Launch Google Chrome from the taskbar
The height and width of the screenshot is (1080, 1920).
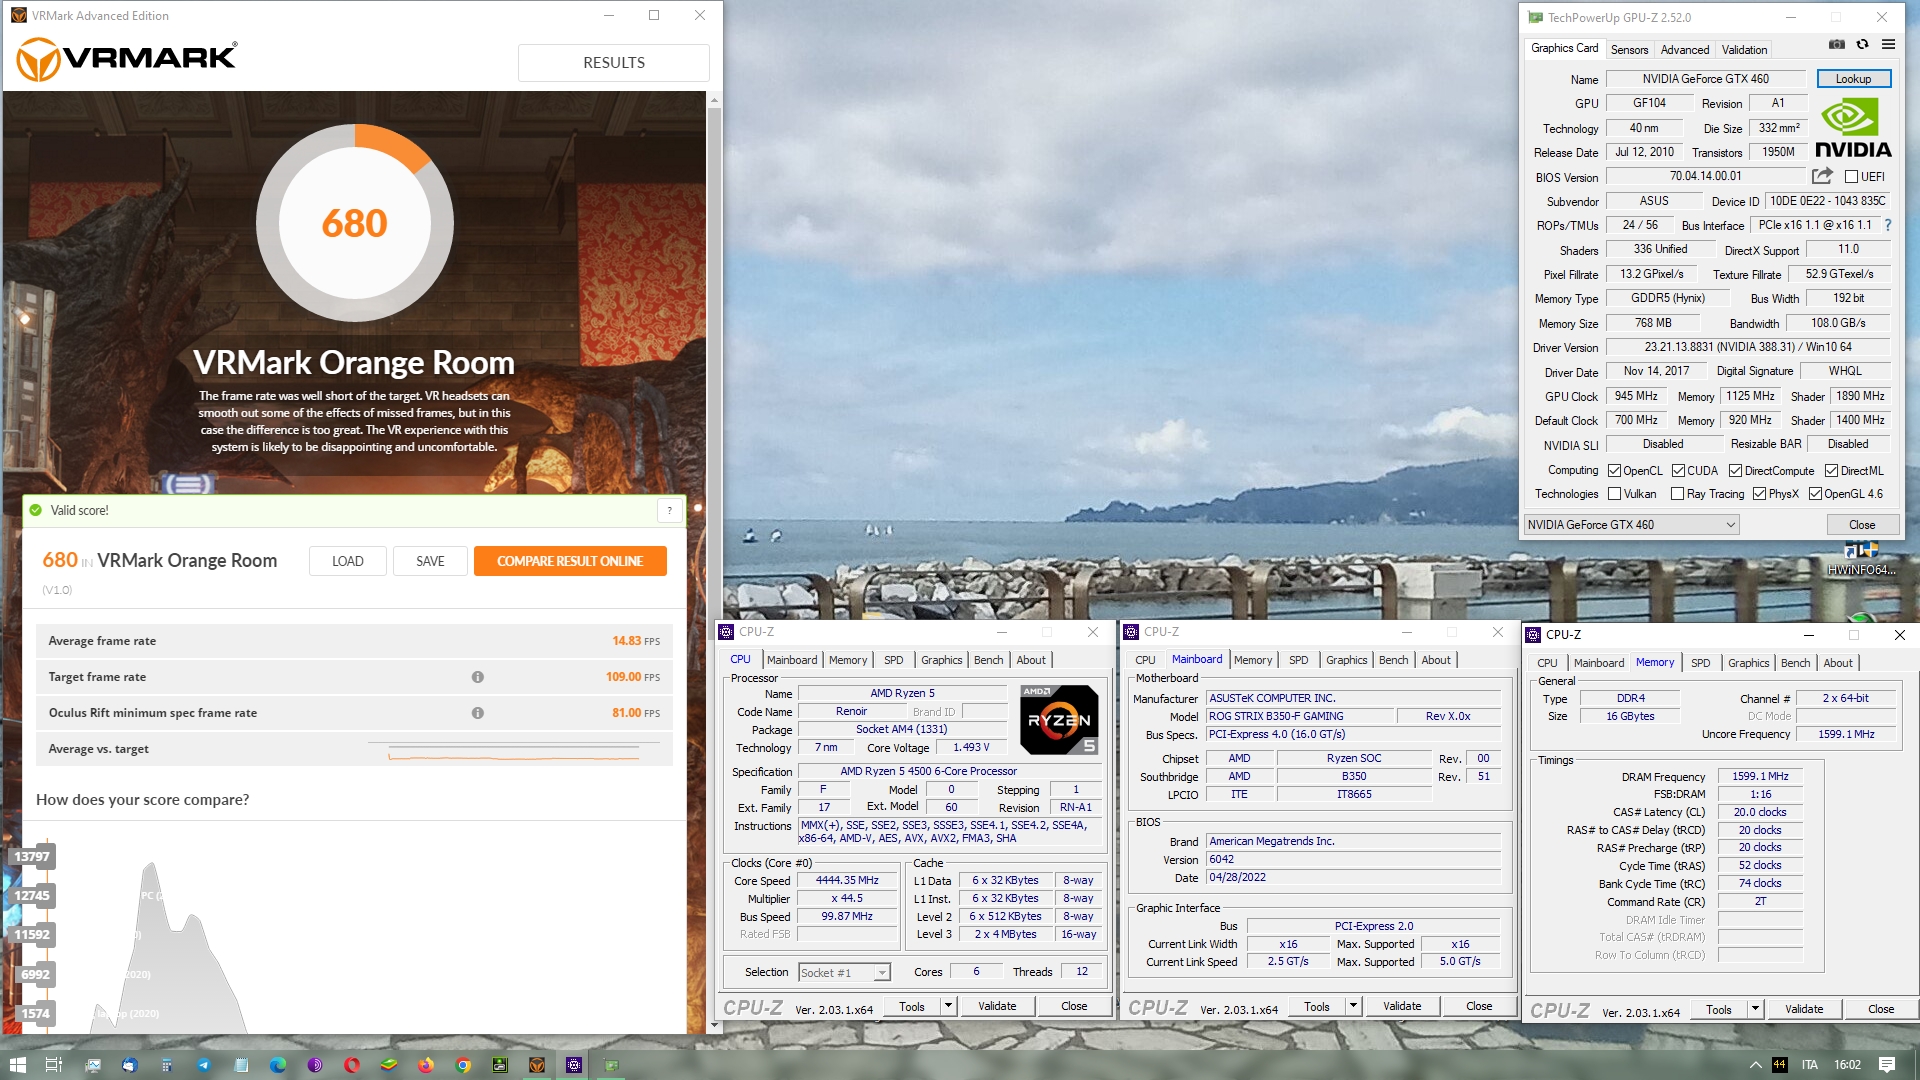[x=463, y=1065]
